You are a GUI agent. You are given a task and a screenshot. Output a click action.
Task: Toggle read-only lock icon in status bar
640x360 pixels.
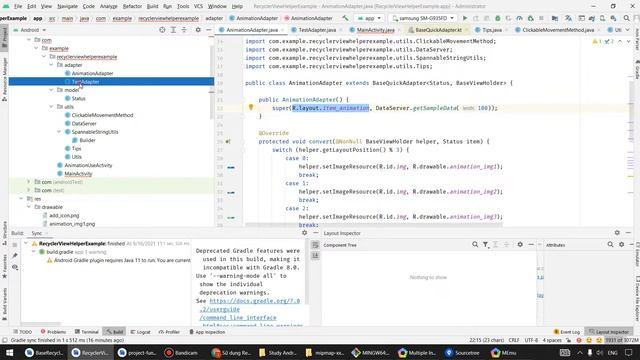(x=568, y=340)
